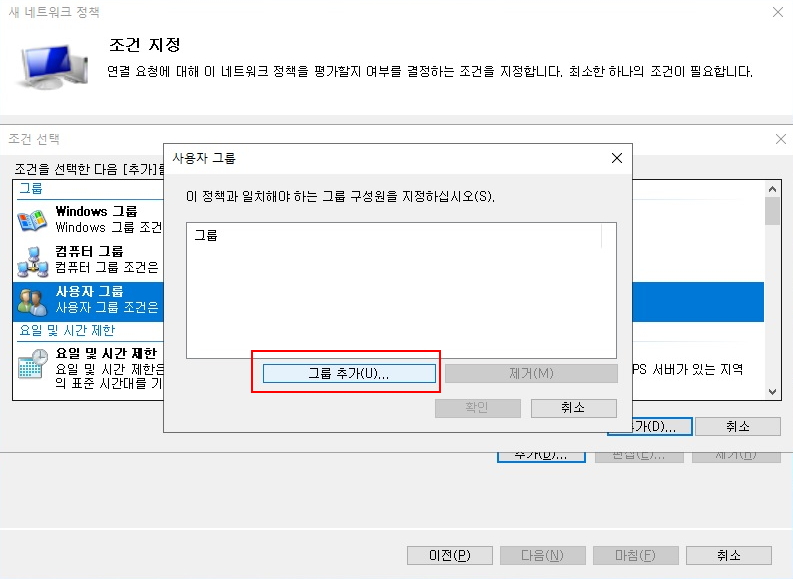Click the 마침(F) wizard button
Viewport: 793px width, 579px height.
click(x=635, y=555)
